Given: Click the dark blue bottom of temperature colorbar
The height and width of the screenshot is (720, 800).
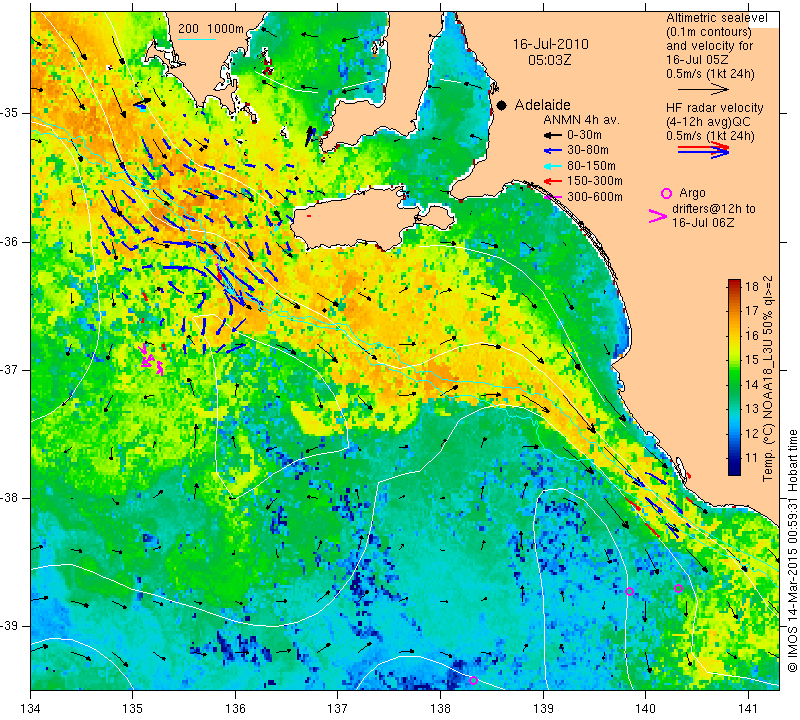Looking at the screenshot, I should (734, 470).
